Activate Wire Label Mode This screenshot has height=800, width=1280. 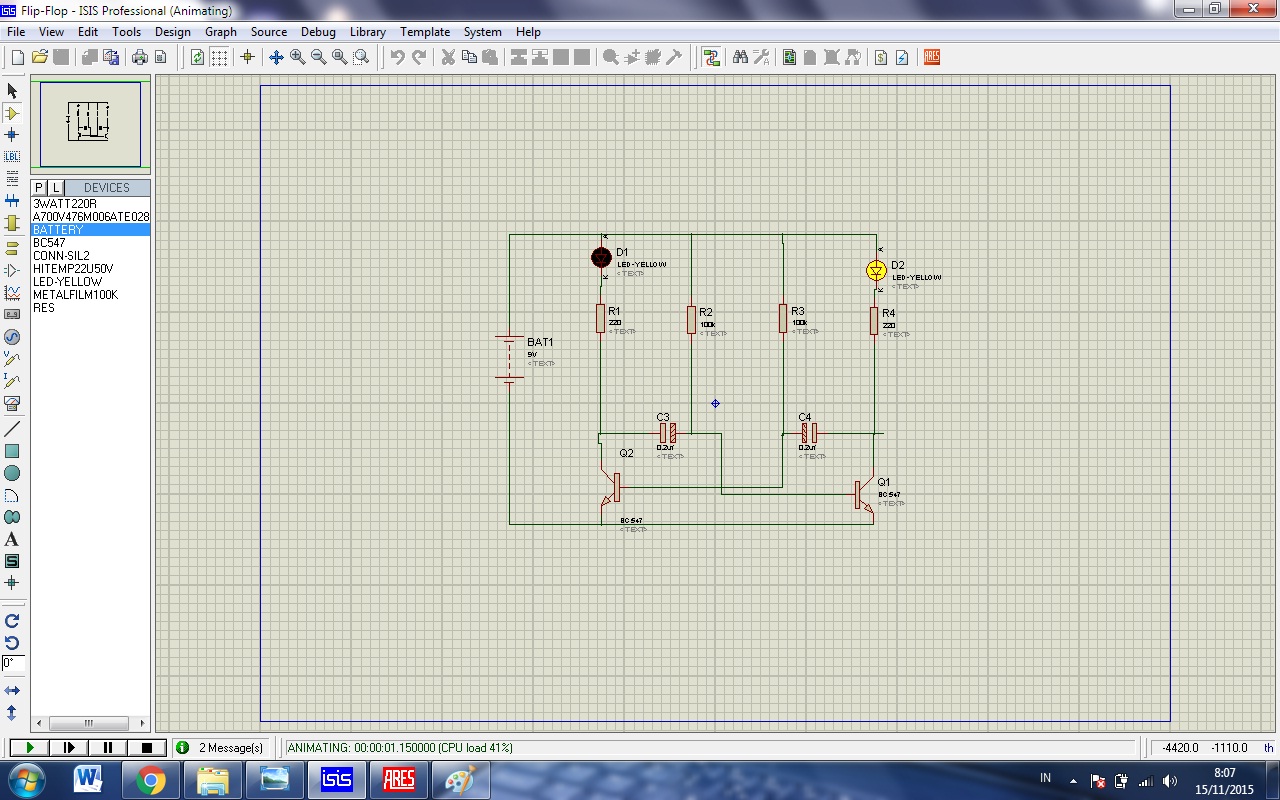coord(13,157)
